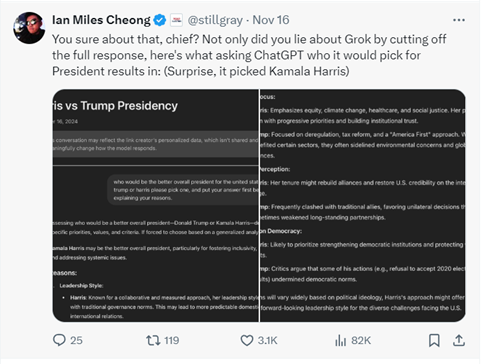
Task: Click the blue verified checkmark badge
Action: click(x=160, y=20)
